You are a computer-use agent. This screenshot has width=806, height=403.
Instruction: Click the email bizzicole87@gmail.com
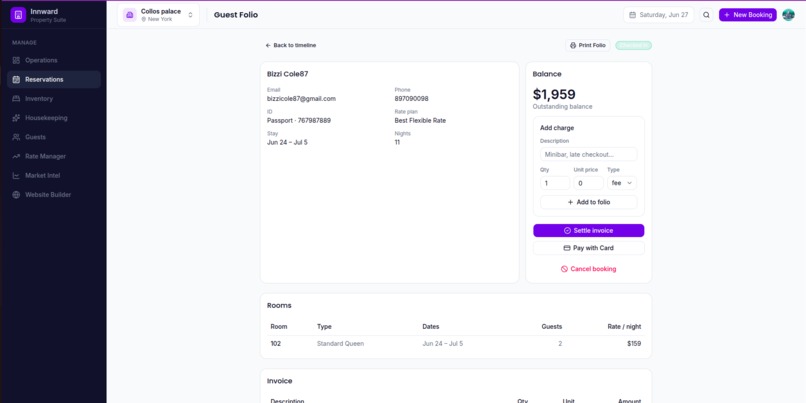[x=301, y=99]
